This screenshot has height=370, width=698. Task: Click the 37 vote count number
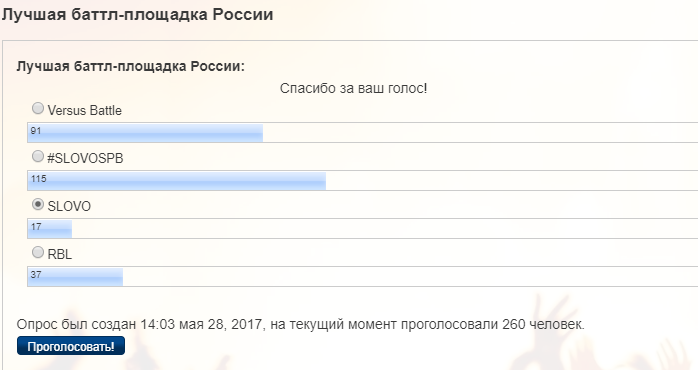pyautogui.click(x=36, y=275)
